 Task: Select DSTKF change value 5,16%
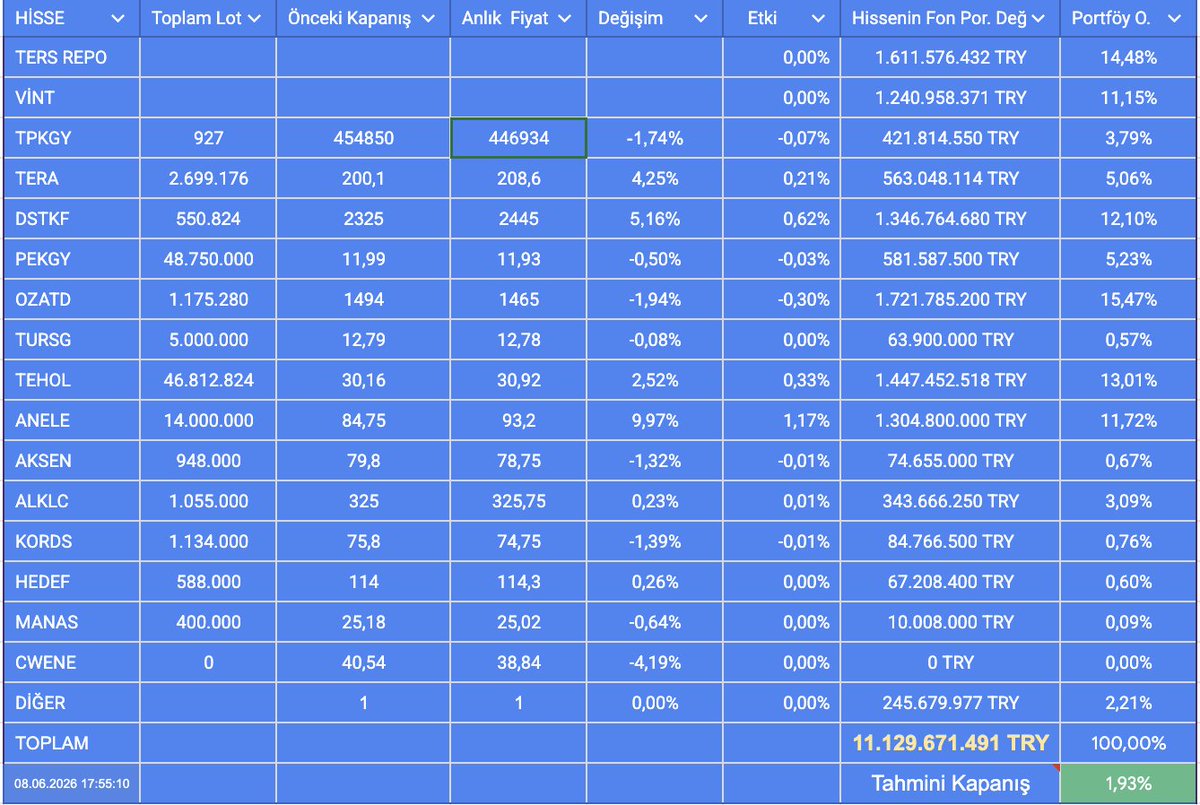tap(656, 219)
